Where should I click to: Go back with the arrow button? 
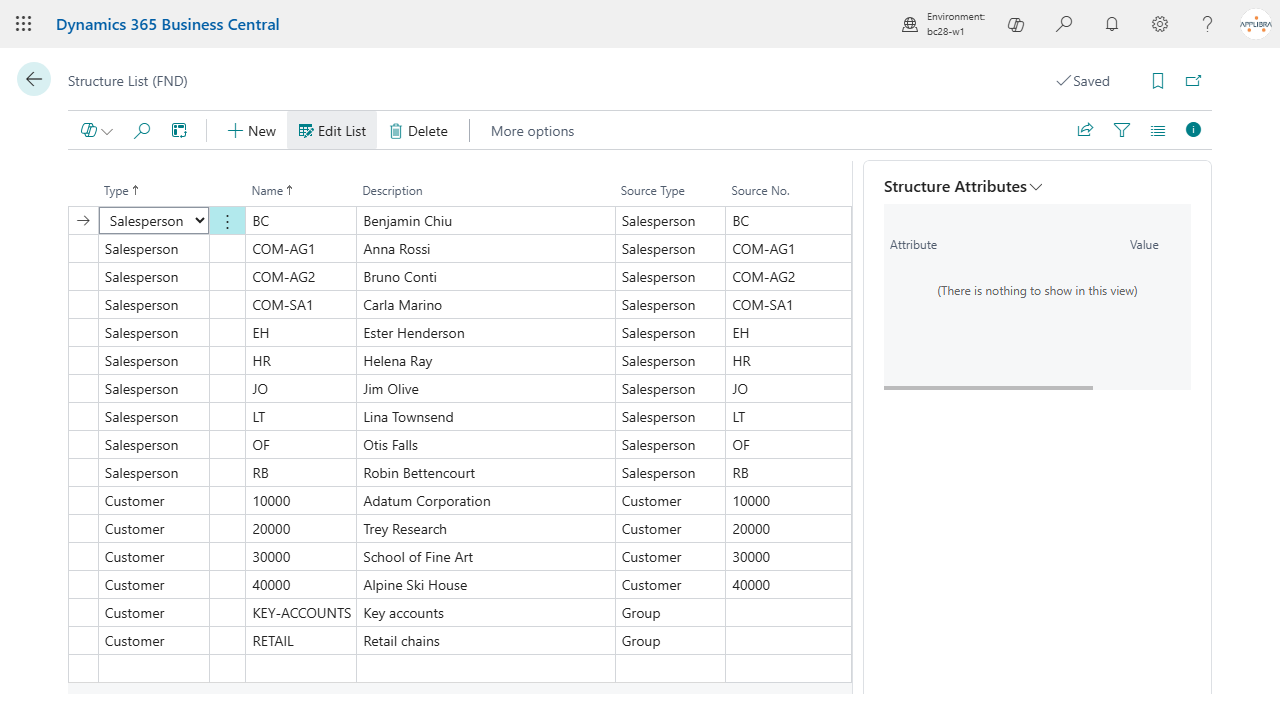pyautogui.click(x=34, y=80)
